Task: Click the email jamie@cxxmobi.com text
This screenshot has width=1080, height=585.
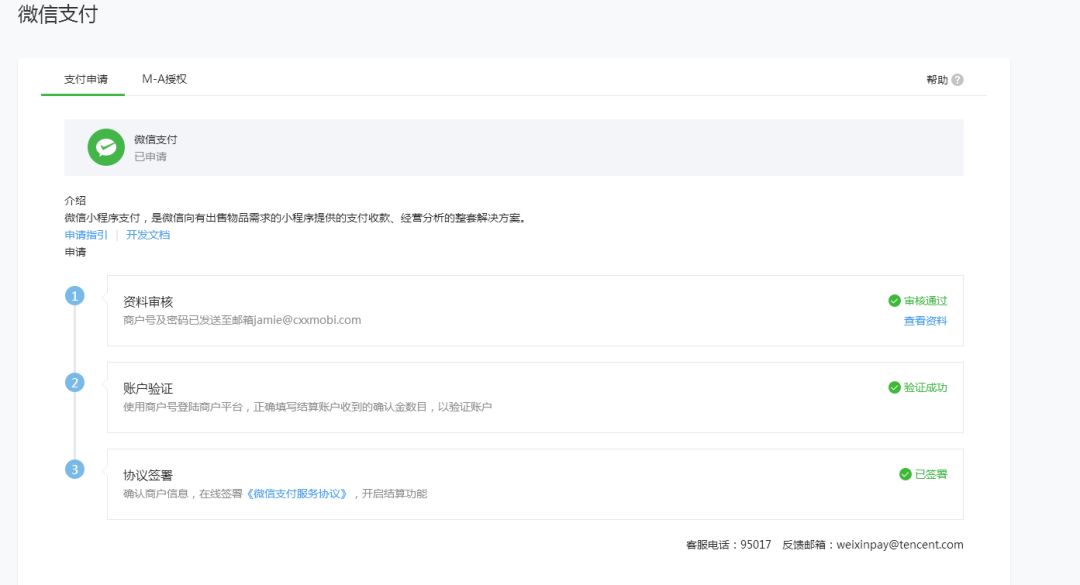Action: 307,320
